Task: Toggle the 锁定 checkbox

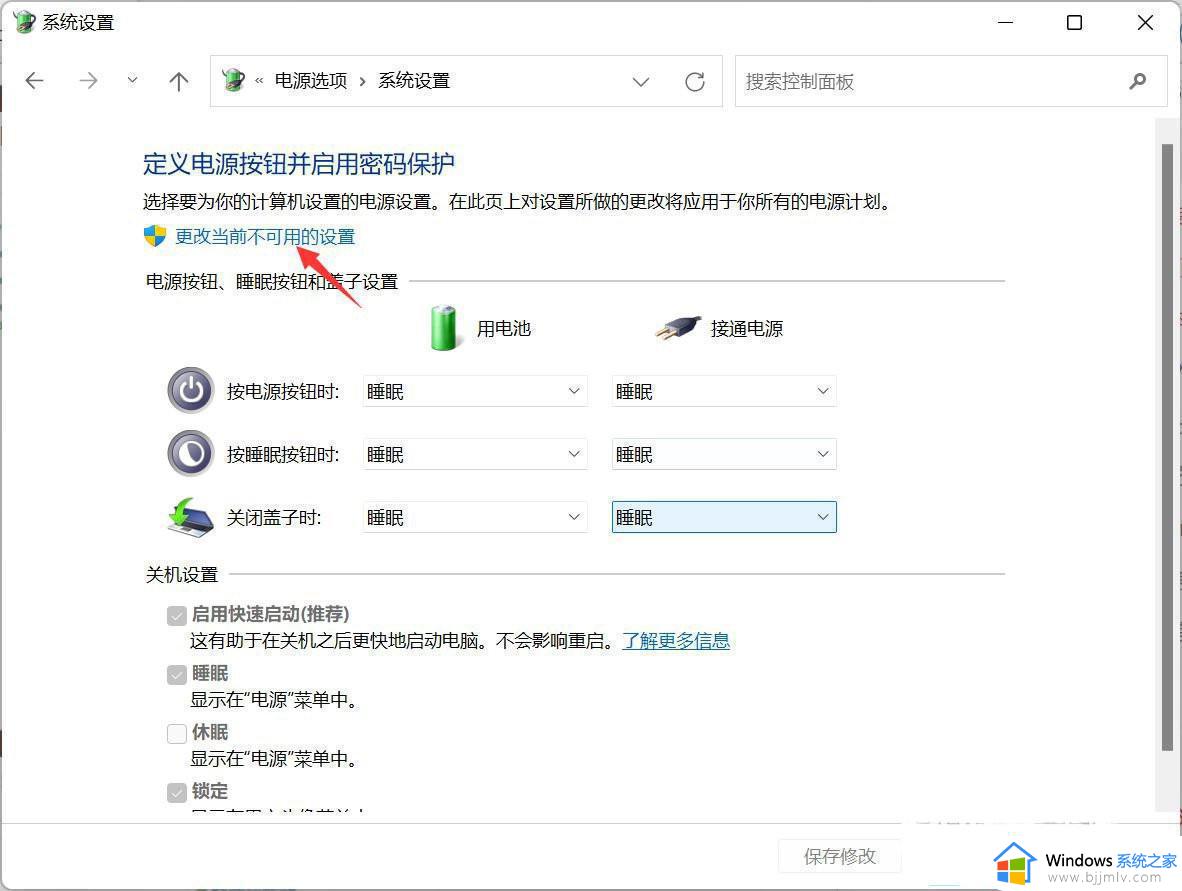Action: click(x=177, y=792)
